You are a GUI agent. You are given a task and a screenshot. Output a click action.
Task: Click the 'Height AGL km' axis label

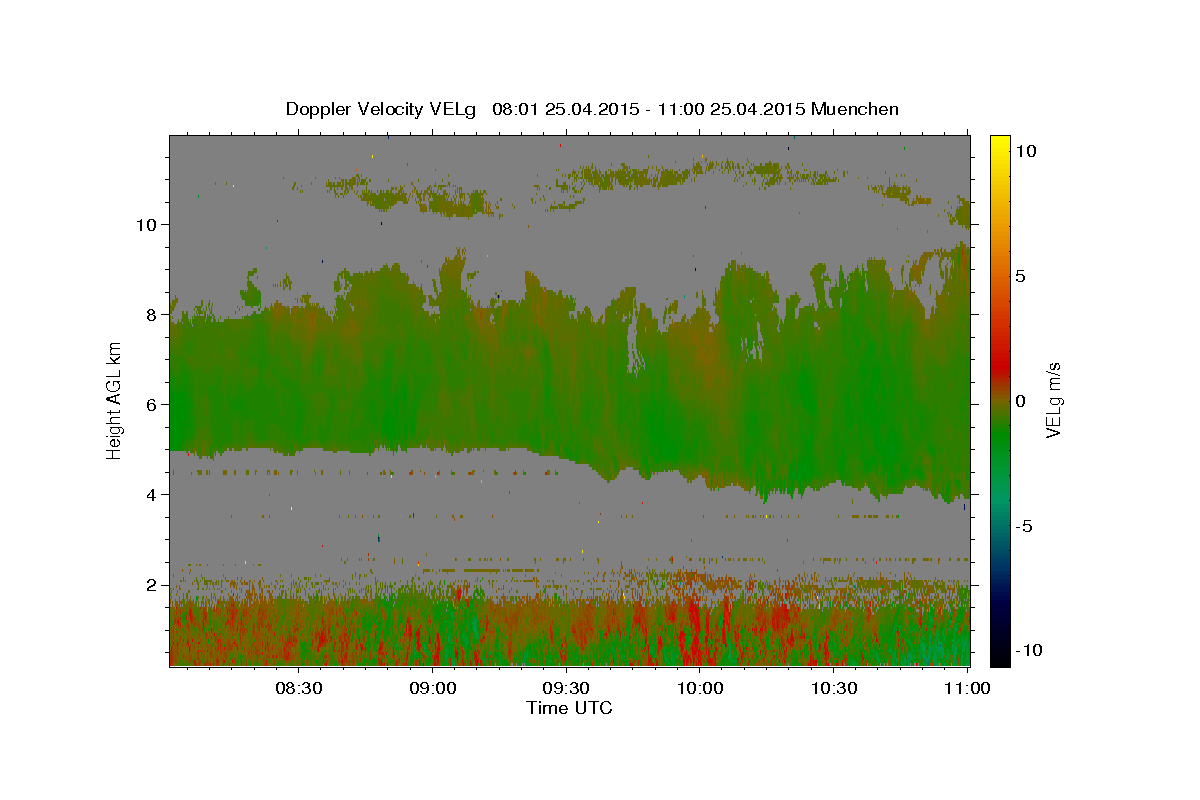[x=115, y=400]
